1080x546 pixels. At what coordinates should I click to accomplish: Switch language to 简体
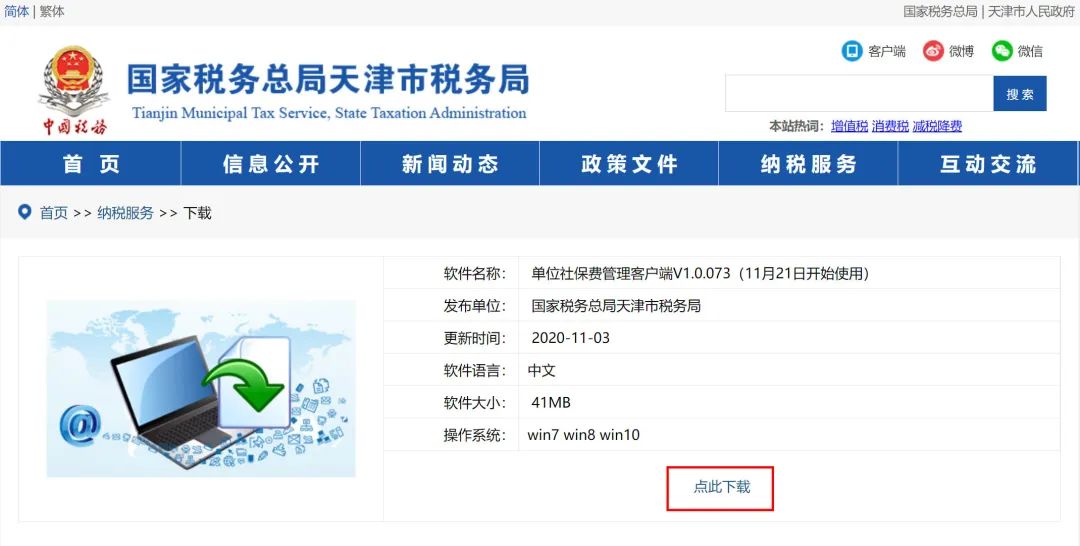click(17, 12)
